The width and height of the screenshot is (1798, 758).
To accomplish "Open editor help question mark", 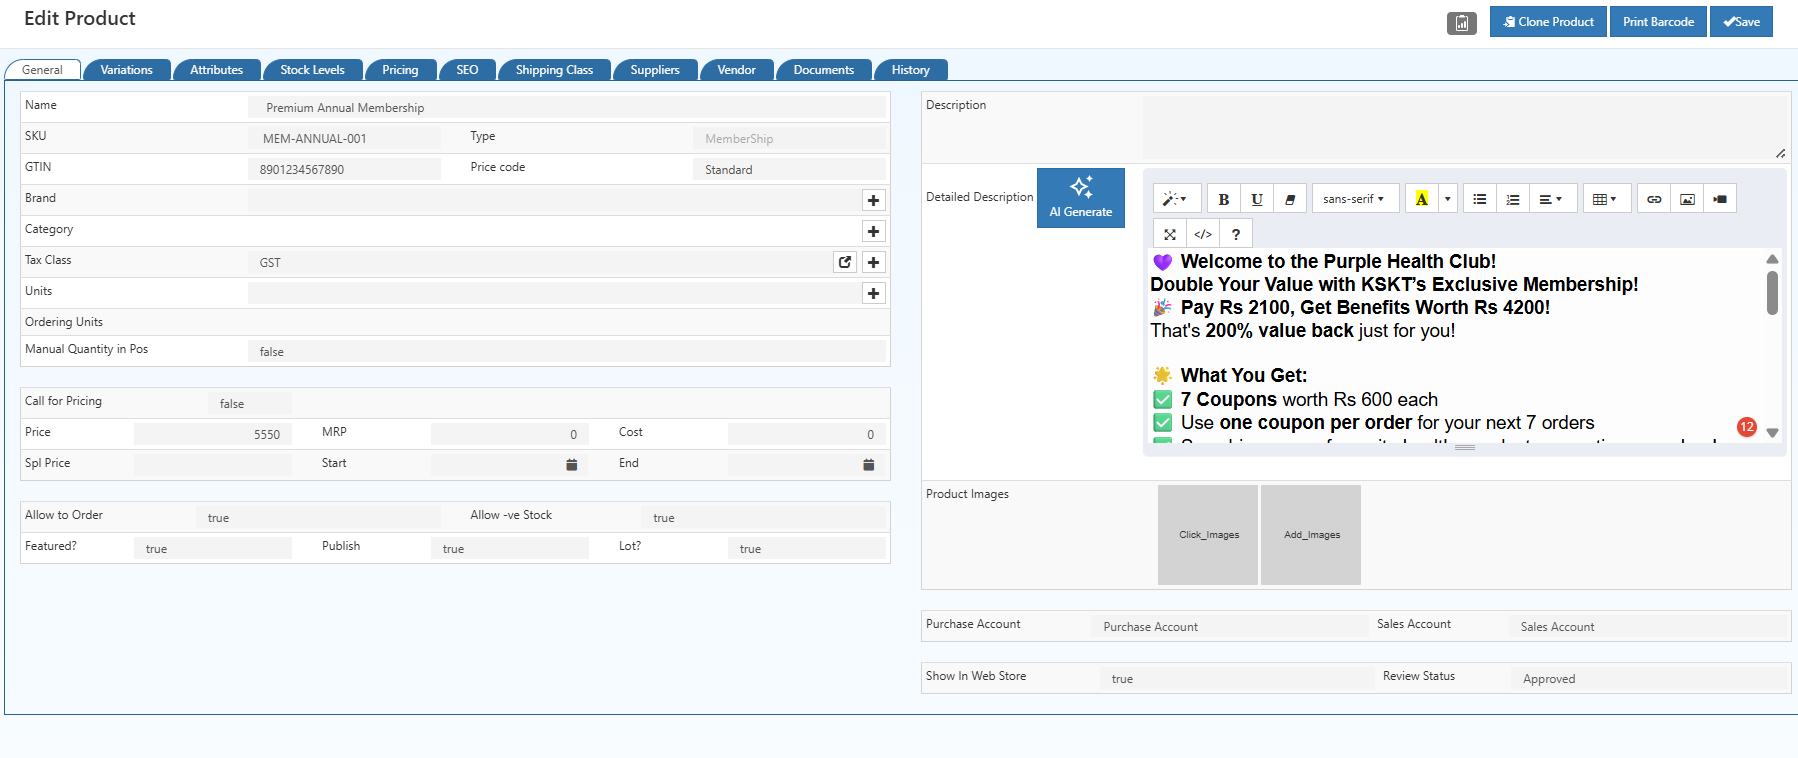I will pos(1236,234).
